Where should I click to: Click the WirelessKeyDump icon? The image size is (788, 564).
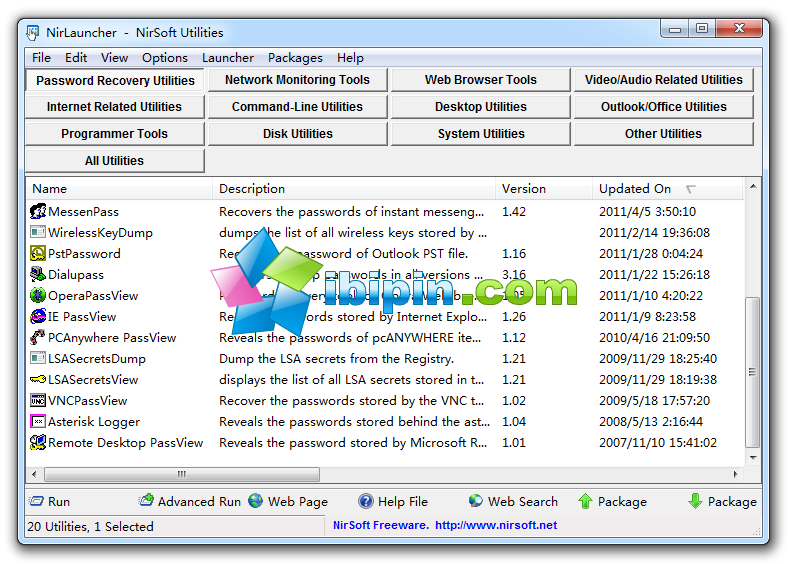(38, 232)
